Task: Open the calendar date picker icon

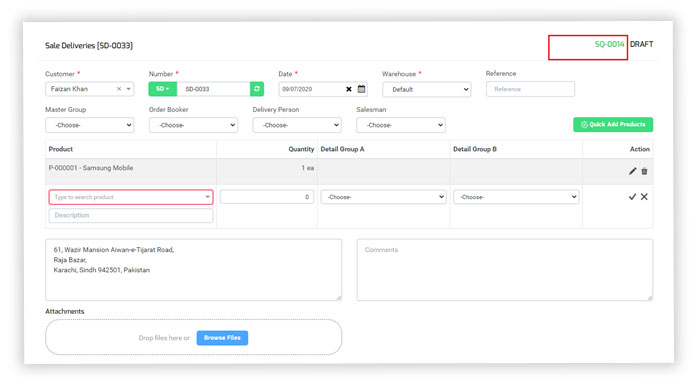Action: pos(362,89)
